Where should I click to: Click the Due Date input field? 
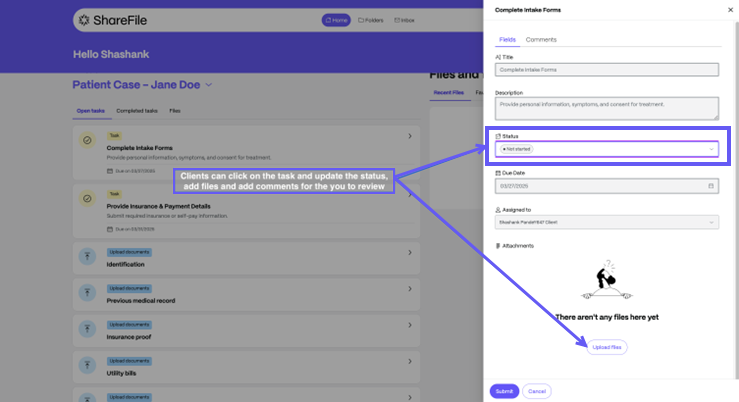[607, 186]
